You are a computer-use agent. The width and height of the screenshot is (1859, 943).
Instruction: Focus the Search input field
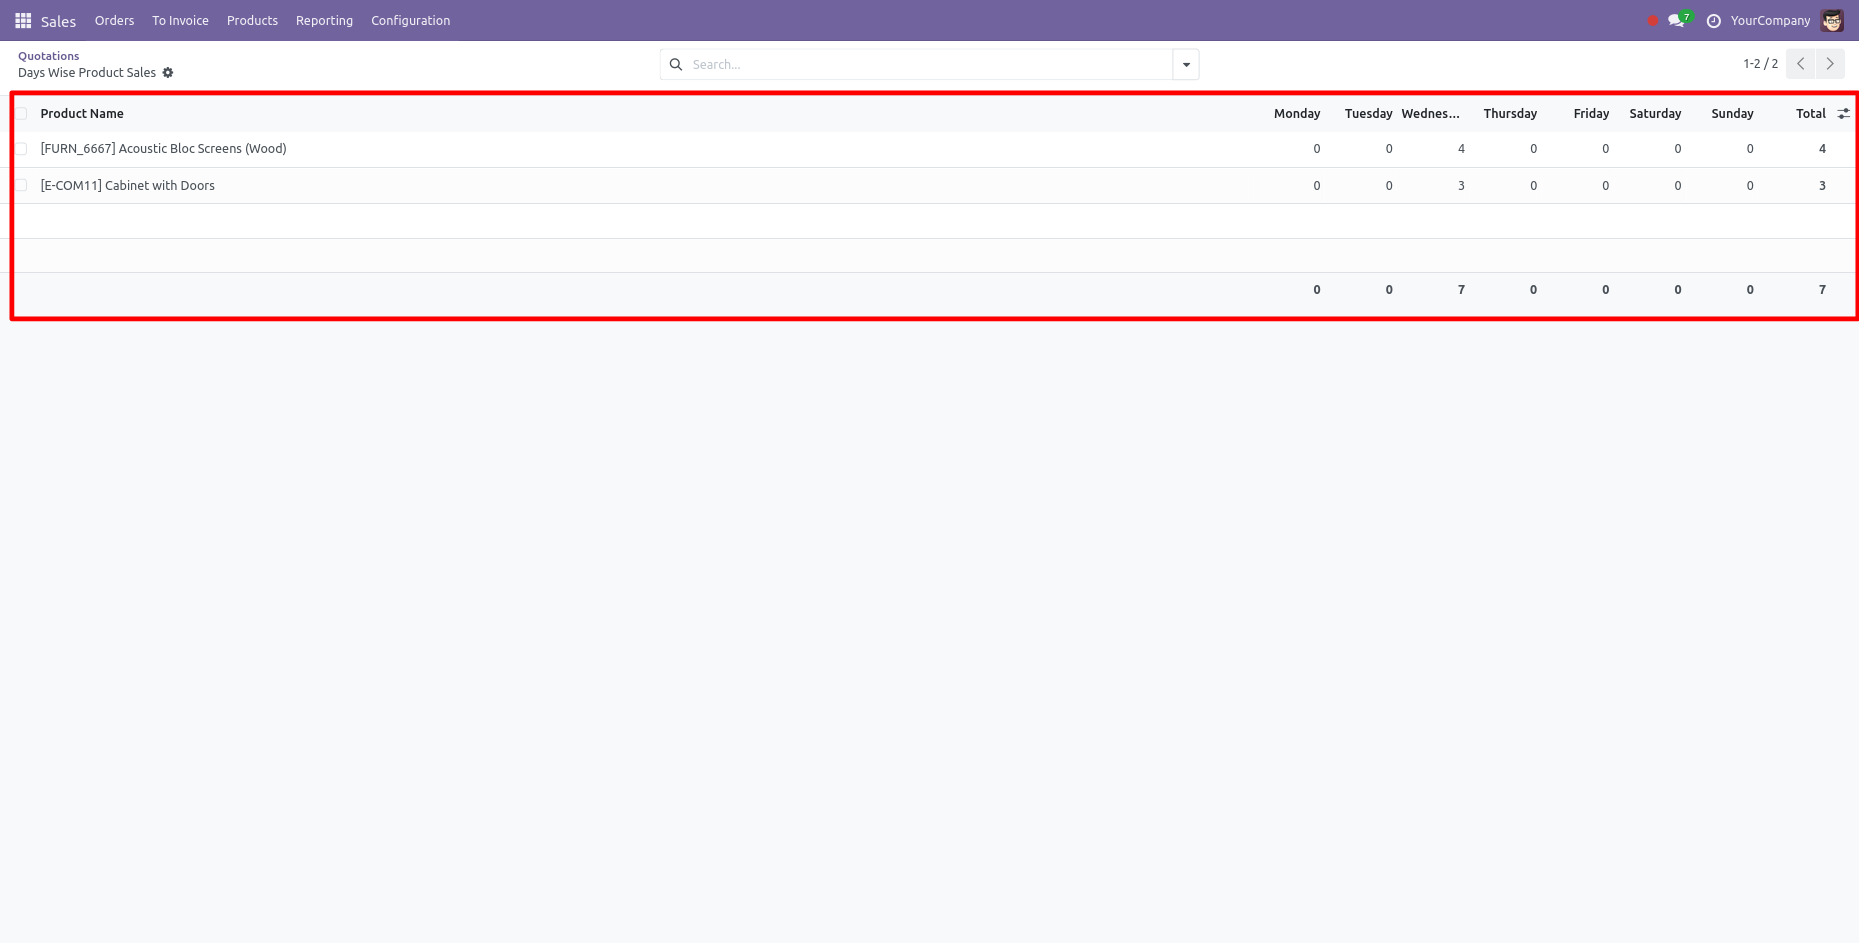tap(928, 64)
